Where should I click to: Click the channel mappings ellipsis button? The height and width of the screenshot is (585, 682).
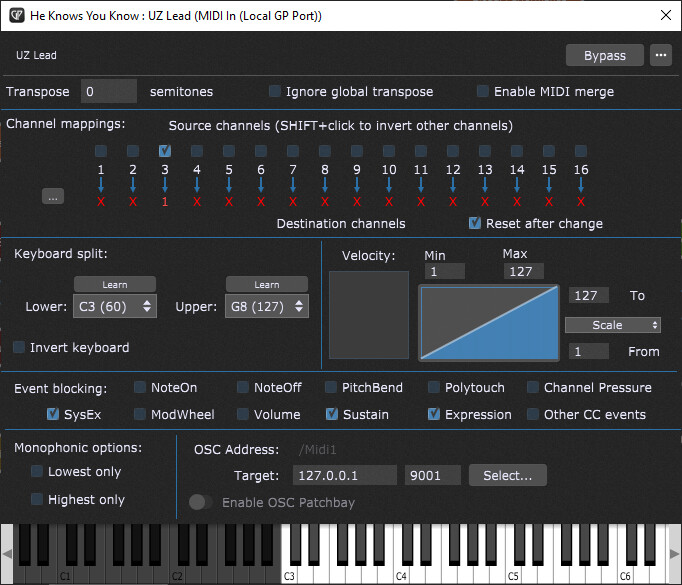[x=53, y=197]
